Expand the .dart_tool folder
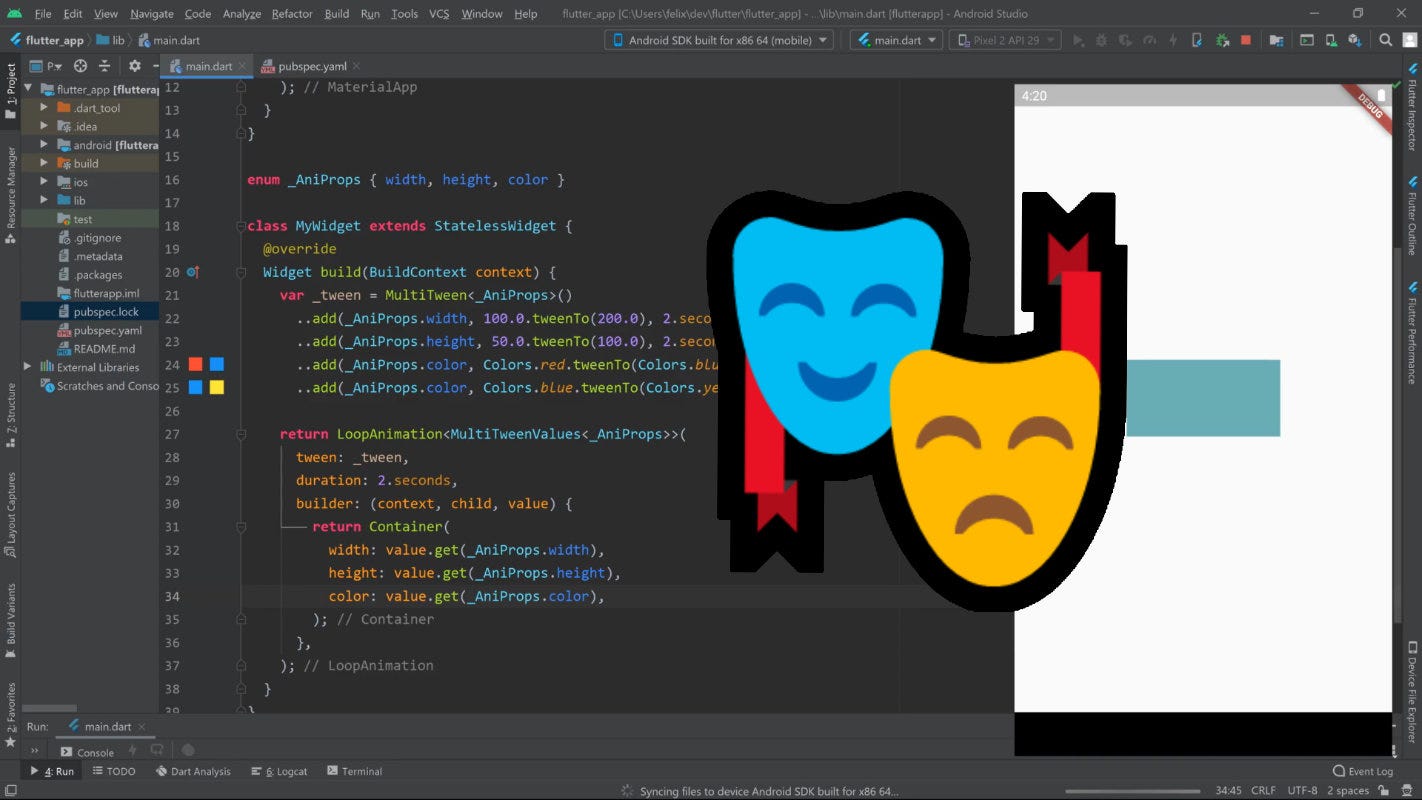Screen dimensions: 1422x800 [44, 108]
